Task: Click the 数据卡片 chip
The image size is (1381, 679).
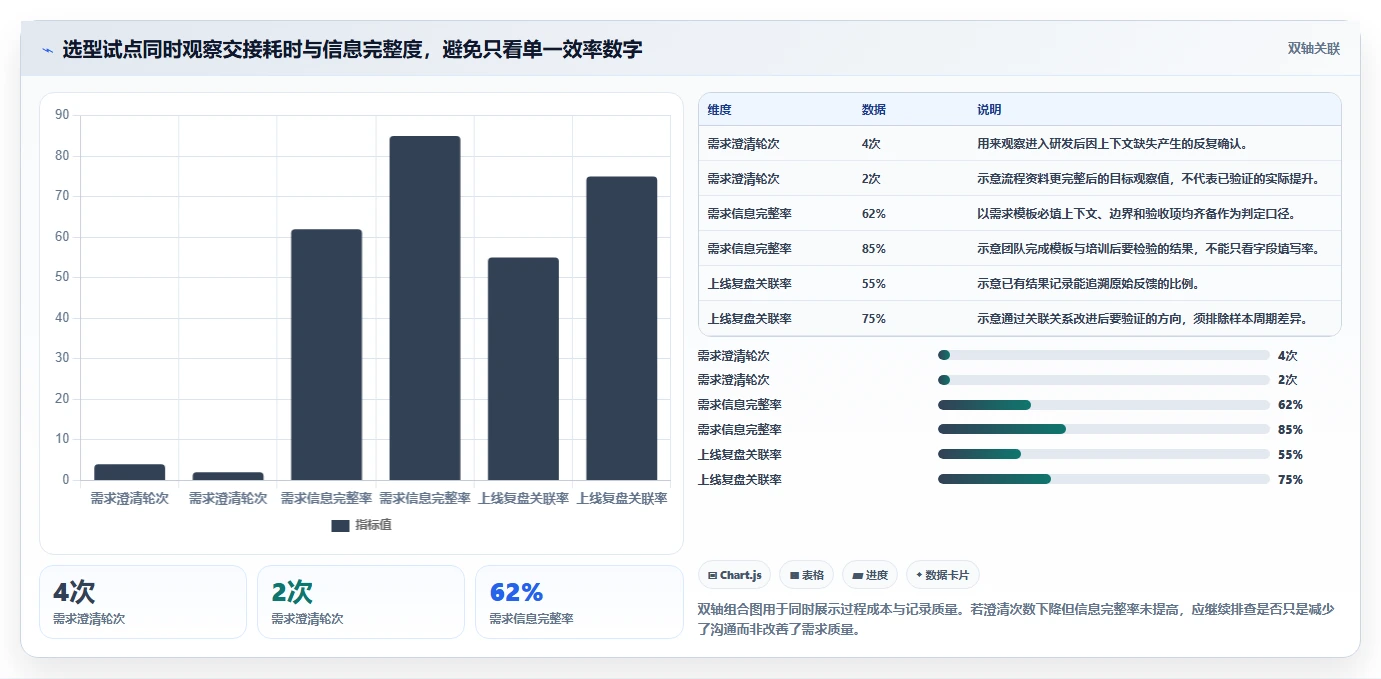Action: 943,575
